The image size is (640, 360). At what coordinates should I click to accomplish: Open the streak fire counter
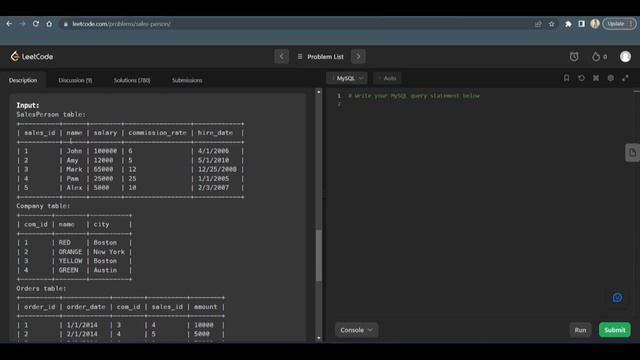pyautogui.click(x=599, y=57)
